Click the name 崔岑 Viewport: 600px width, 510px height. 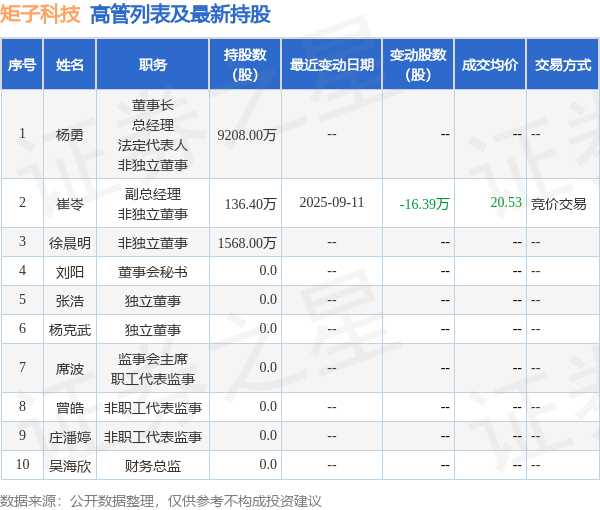[70, 204]
